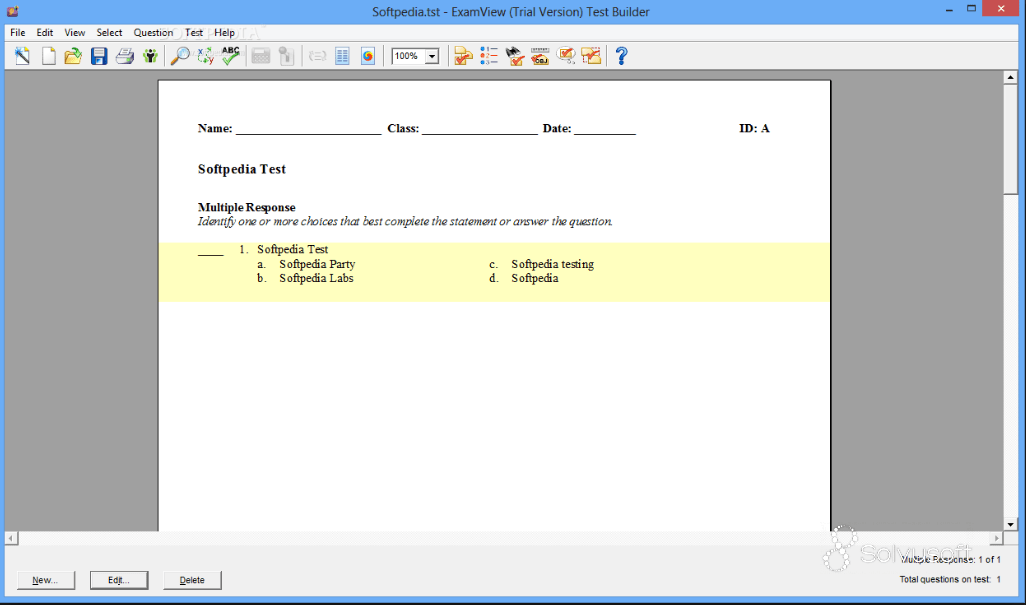Run the spelling checker
The image size is (1026, 605).
click(x=230, y=55)
